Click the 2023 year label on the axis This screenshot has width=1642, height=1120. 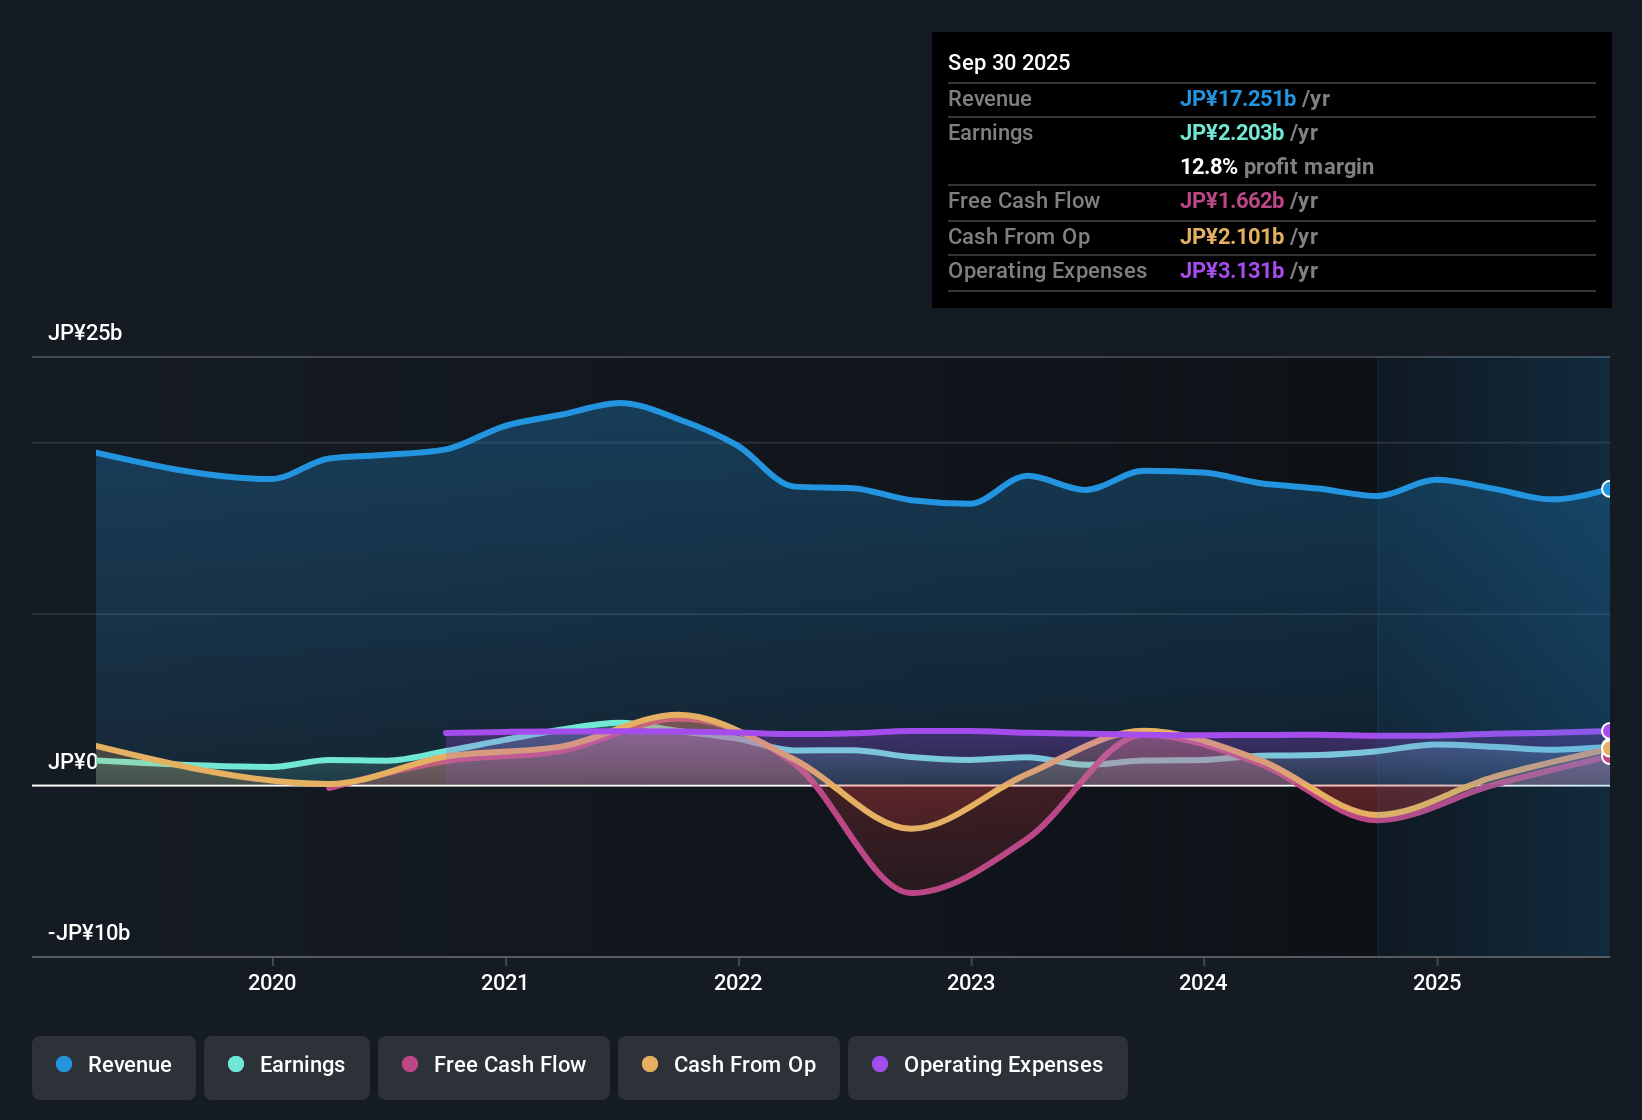(x=971, y=983)
